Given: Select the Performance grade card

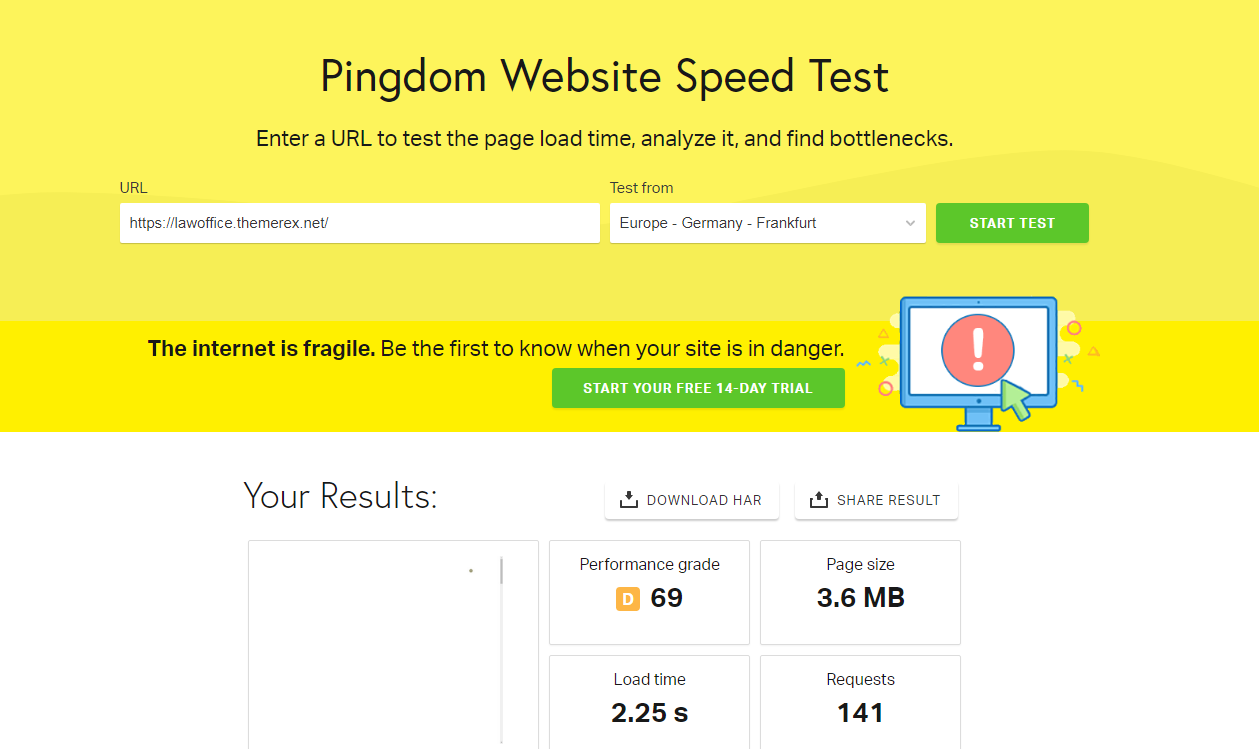Looking at the screenshot, I should click(649, 593).
